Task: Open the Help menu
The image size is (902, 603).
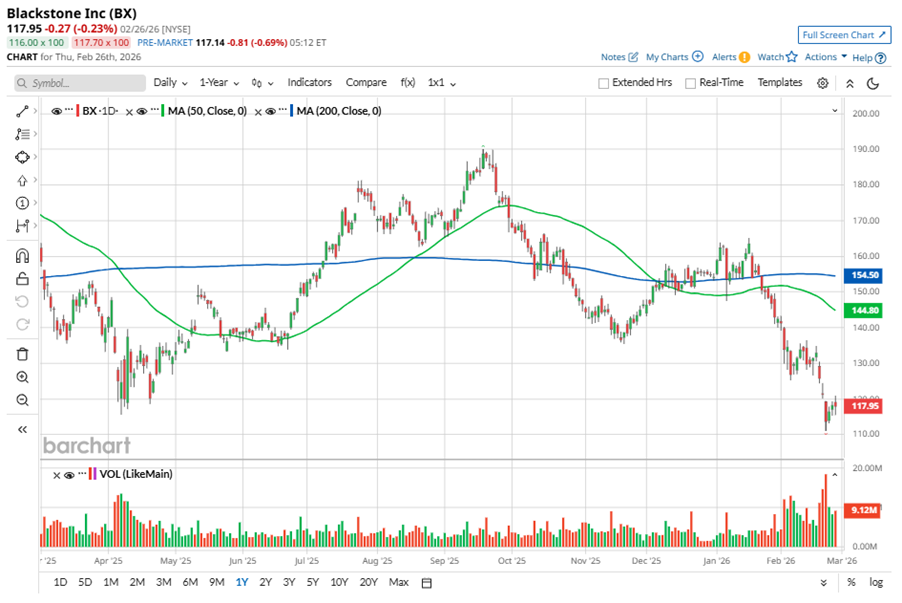Action: pos(869,58)
